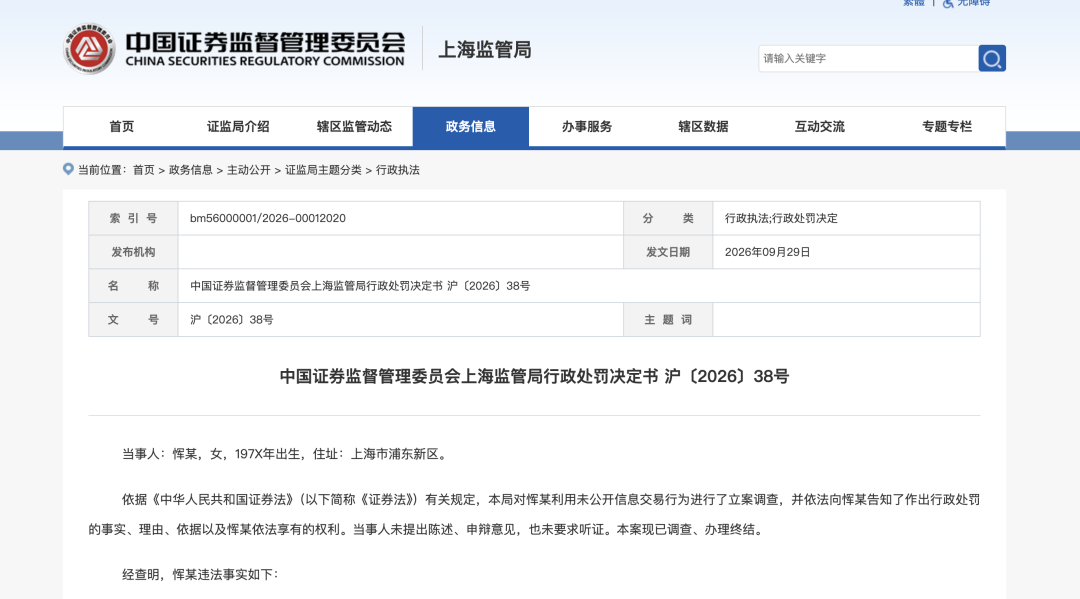Open the 辖区数据 navigation tab
The width and height of the screenshot is (1080, 599).
pyautogui.click(x=703, y=127)
